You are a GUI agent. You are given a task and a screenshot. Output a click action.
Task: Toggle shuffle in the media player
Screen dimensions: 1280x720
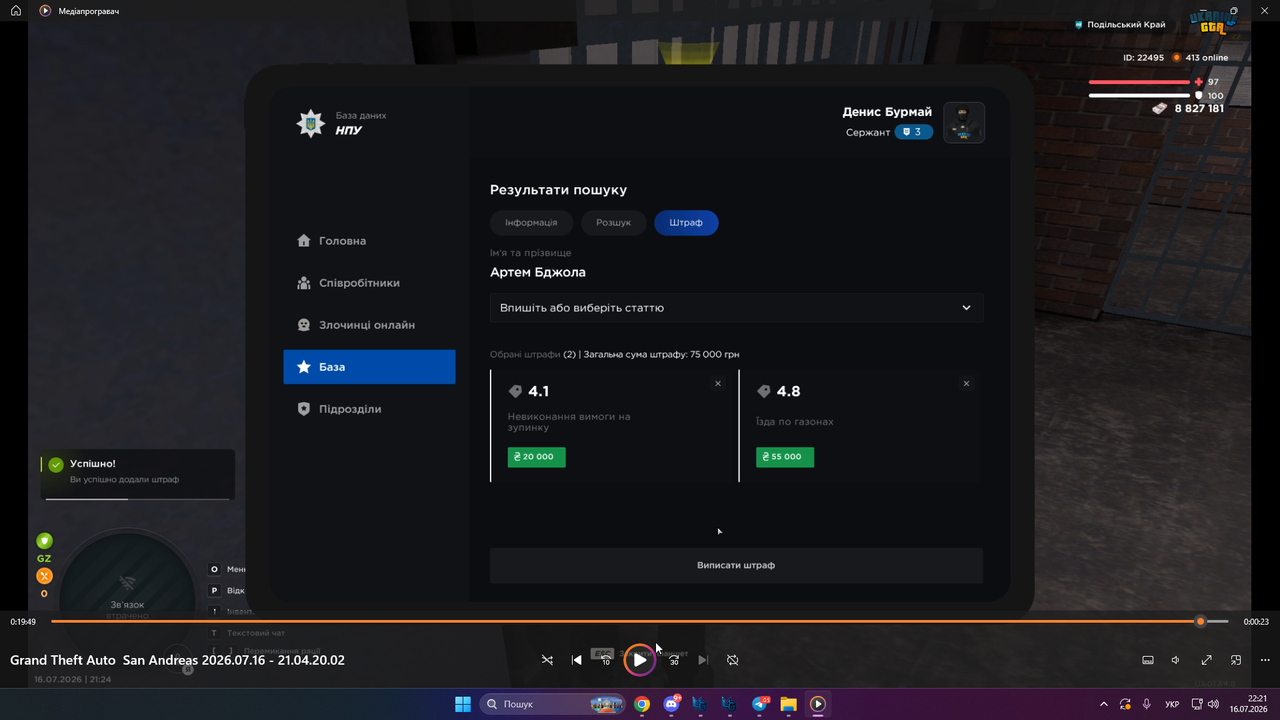(547, 660)
